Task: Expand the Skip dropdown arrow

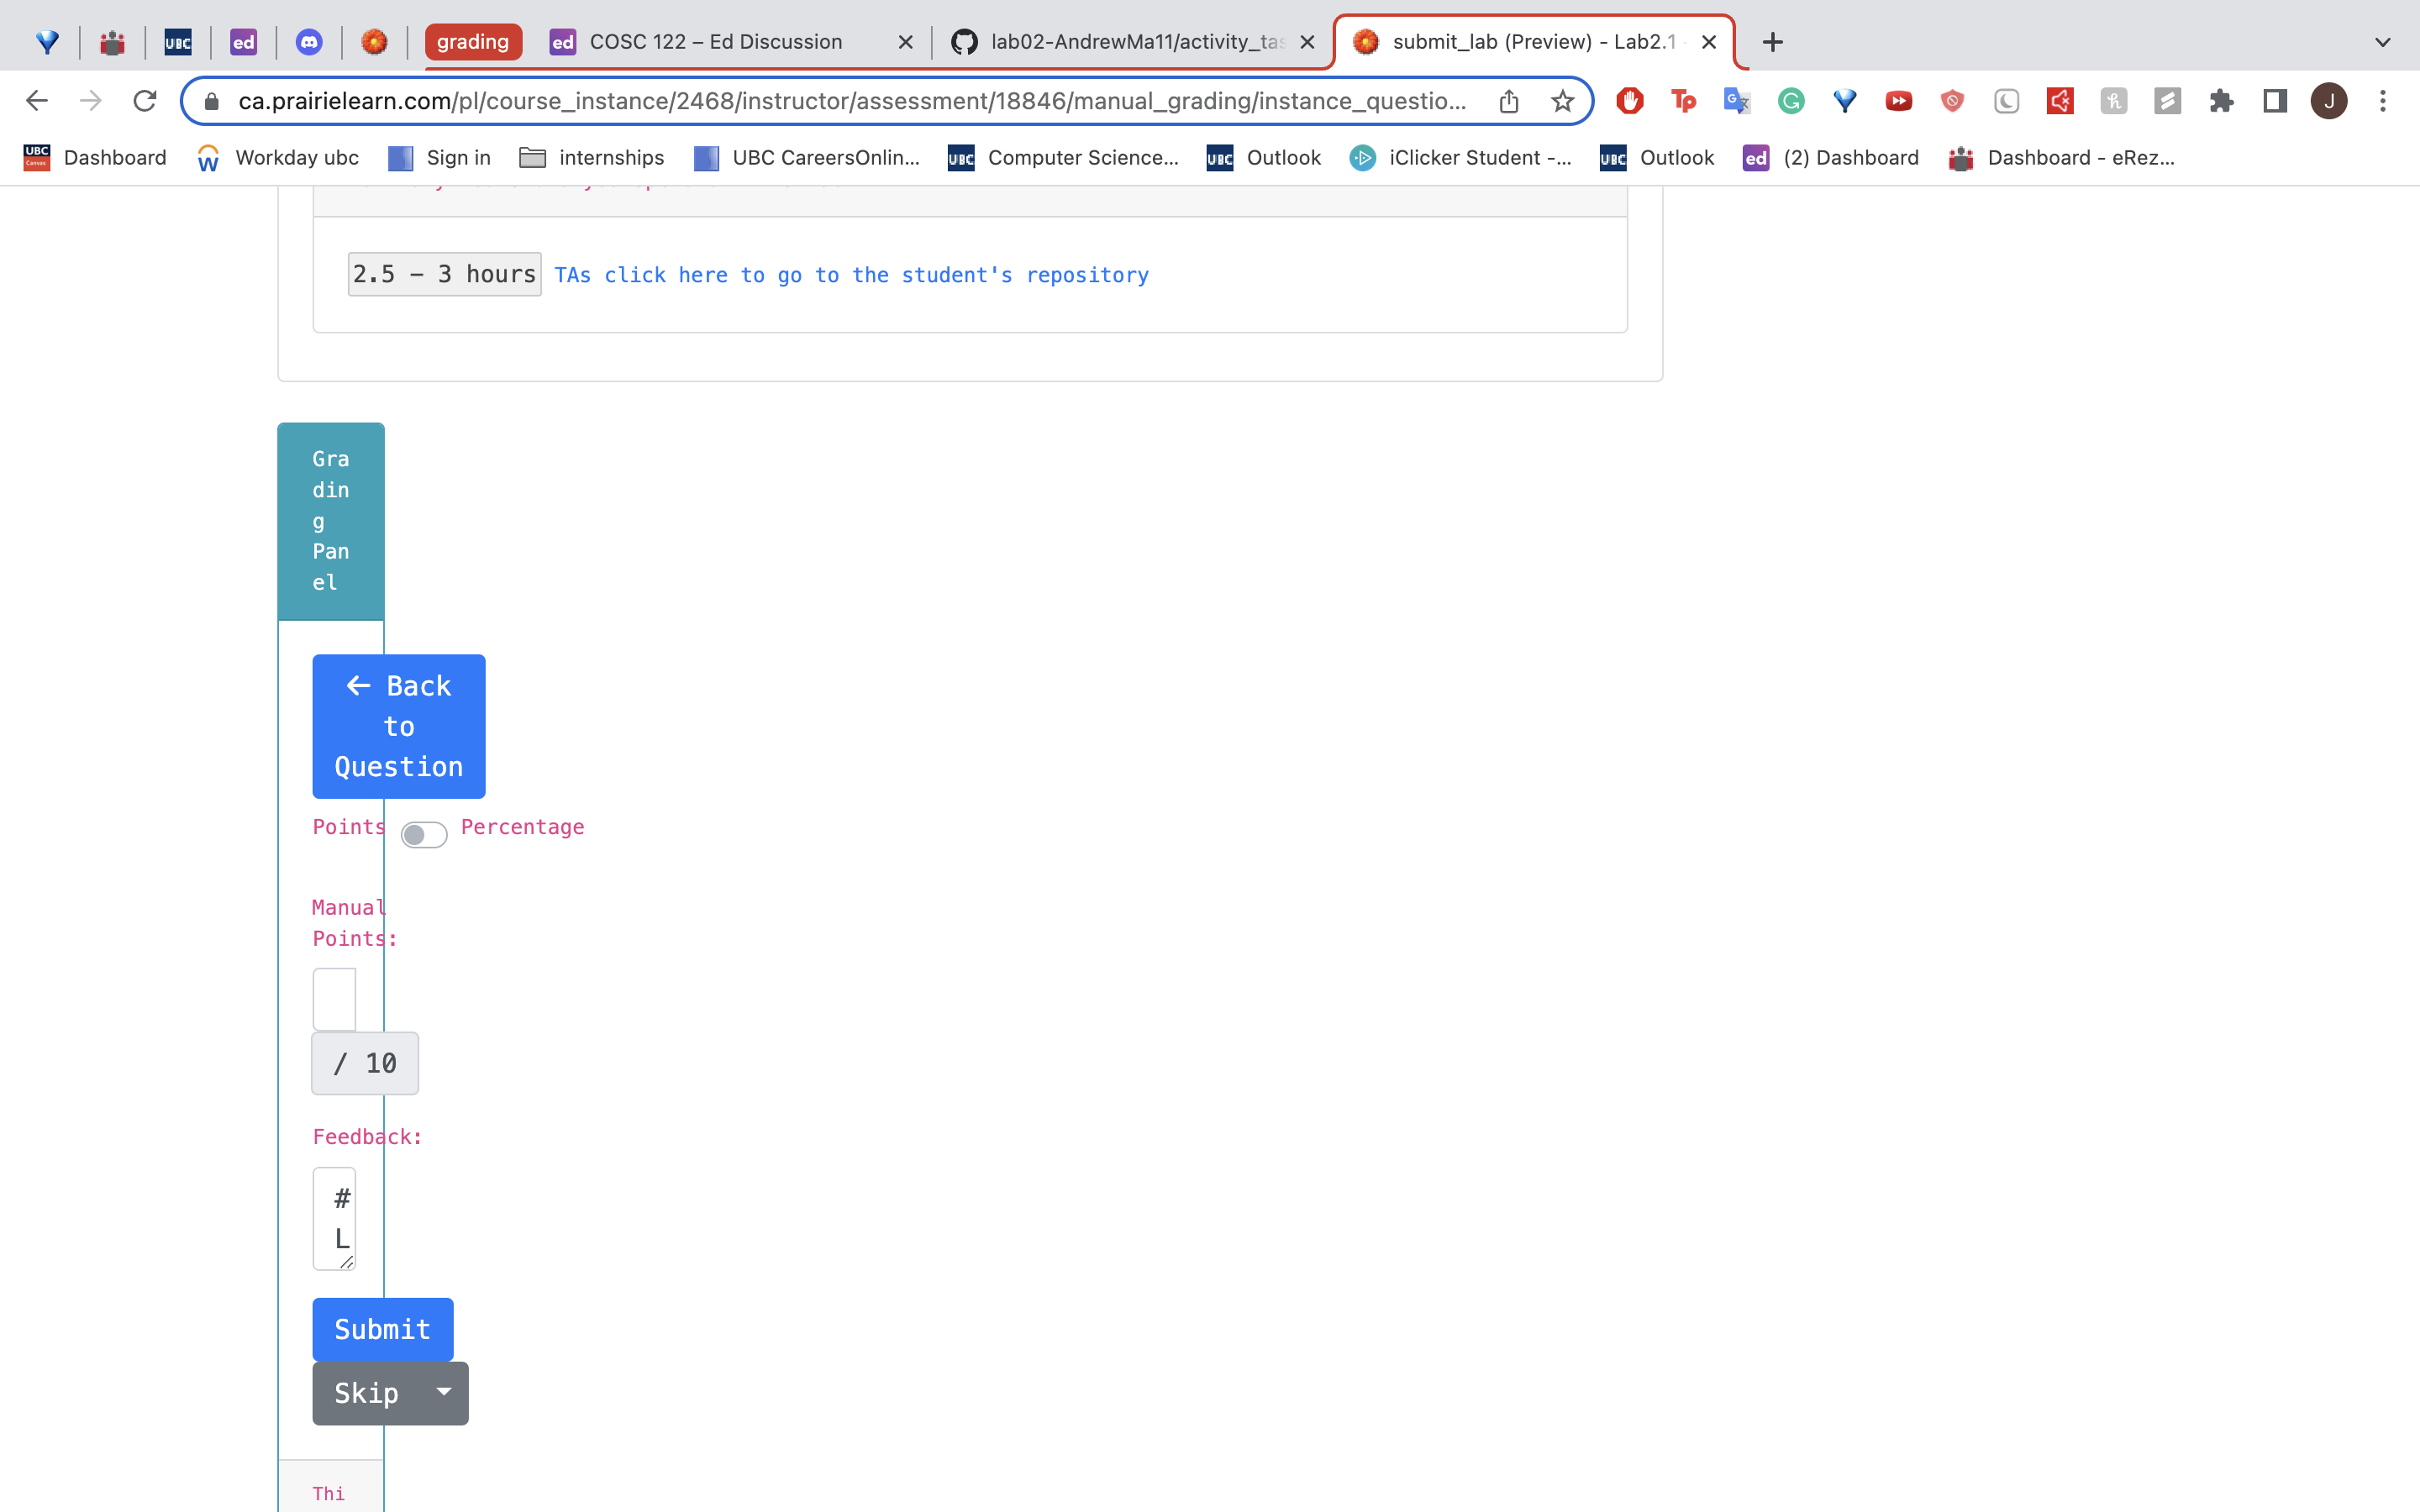Action: [x=444, y=1392]
